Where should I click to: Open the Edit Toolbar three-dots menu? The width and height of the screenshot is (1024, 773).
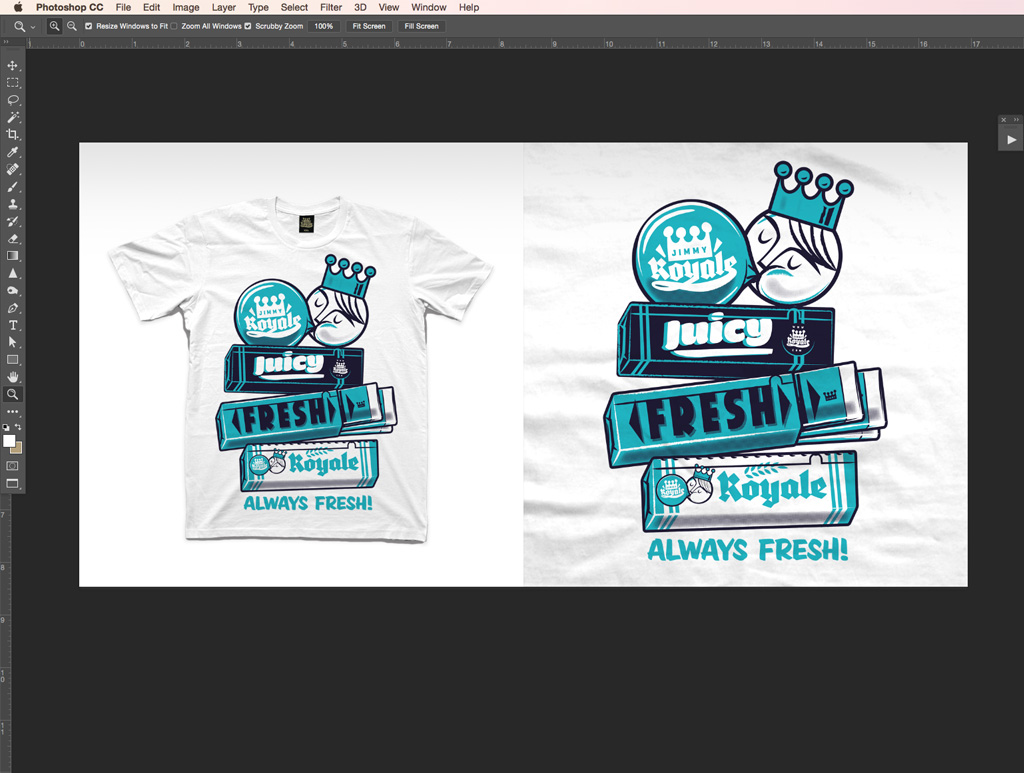pyautogui.click(x=13, y=411)
